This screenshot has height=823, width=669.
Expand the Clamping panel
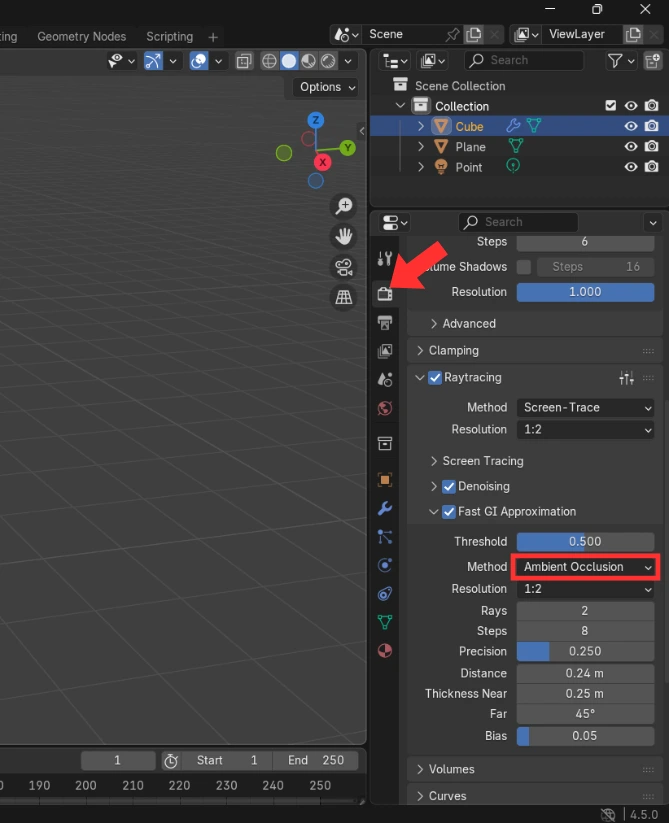pyautogui.click(x=453, y=351)
